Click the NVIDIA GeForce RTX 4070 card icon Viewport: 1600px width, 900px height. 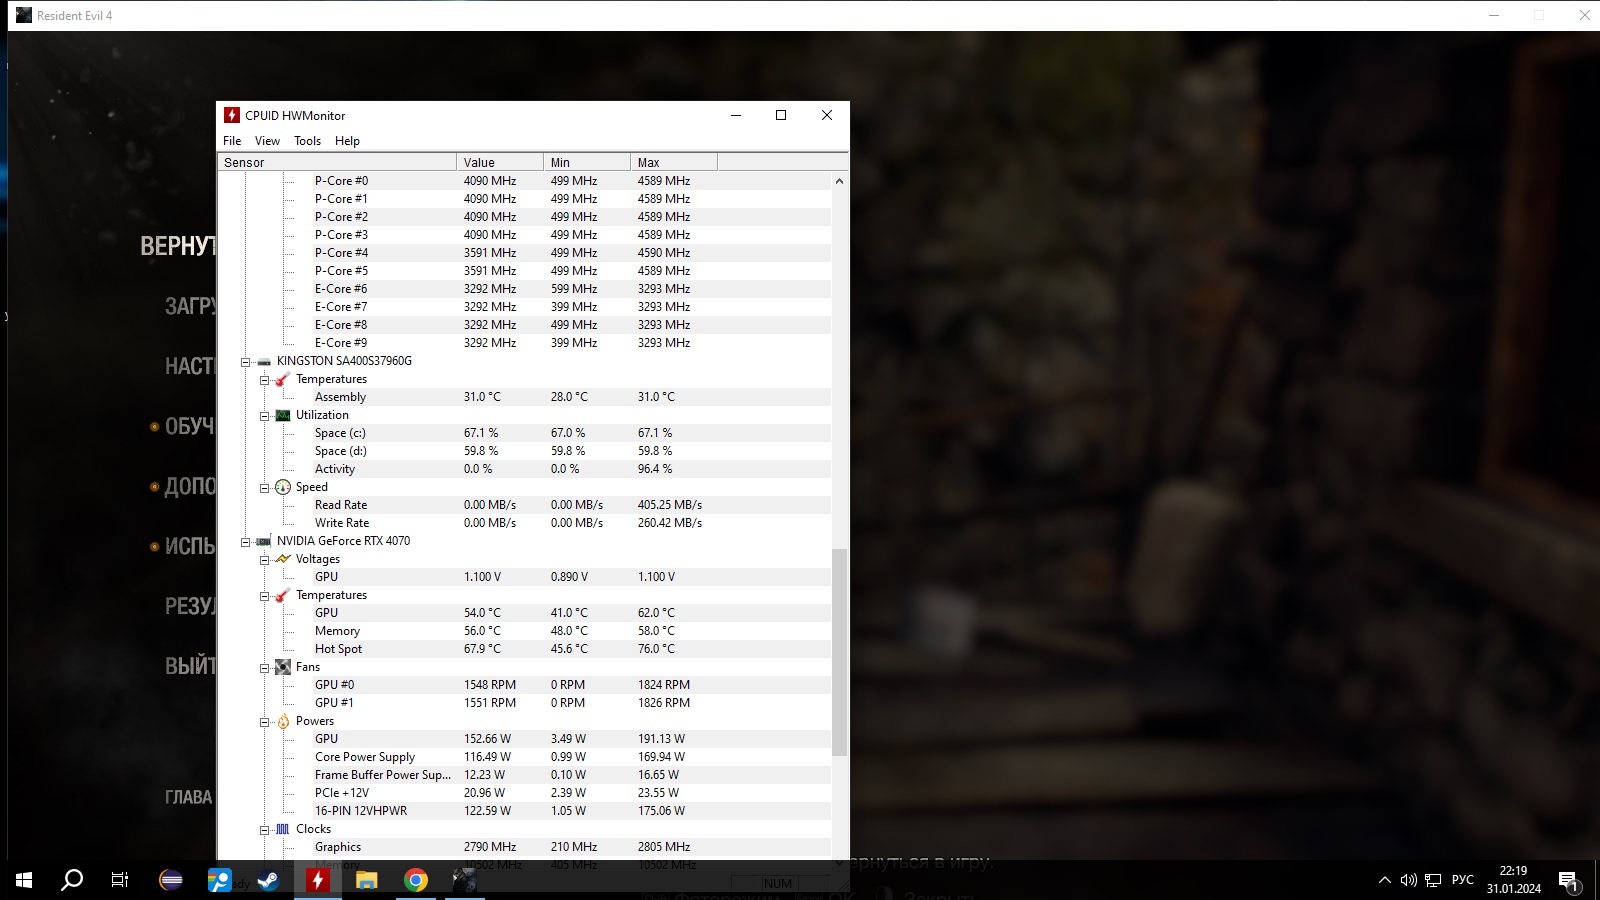(264, 541)
